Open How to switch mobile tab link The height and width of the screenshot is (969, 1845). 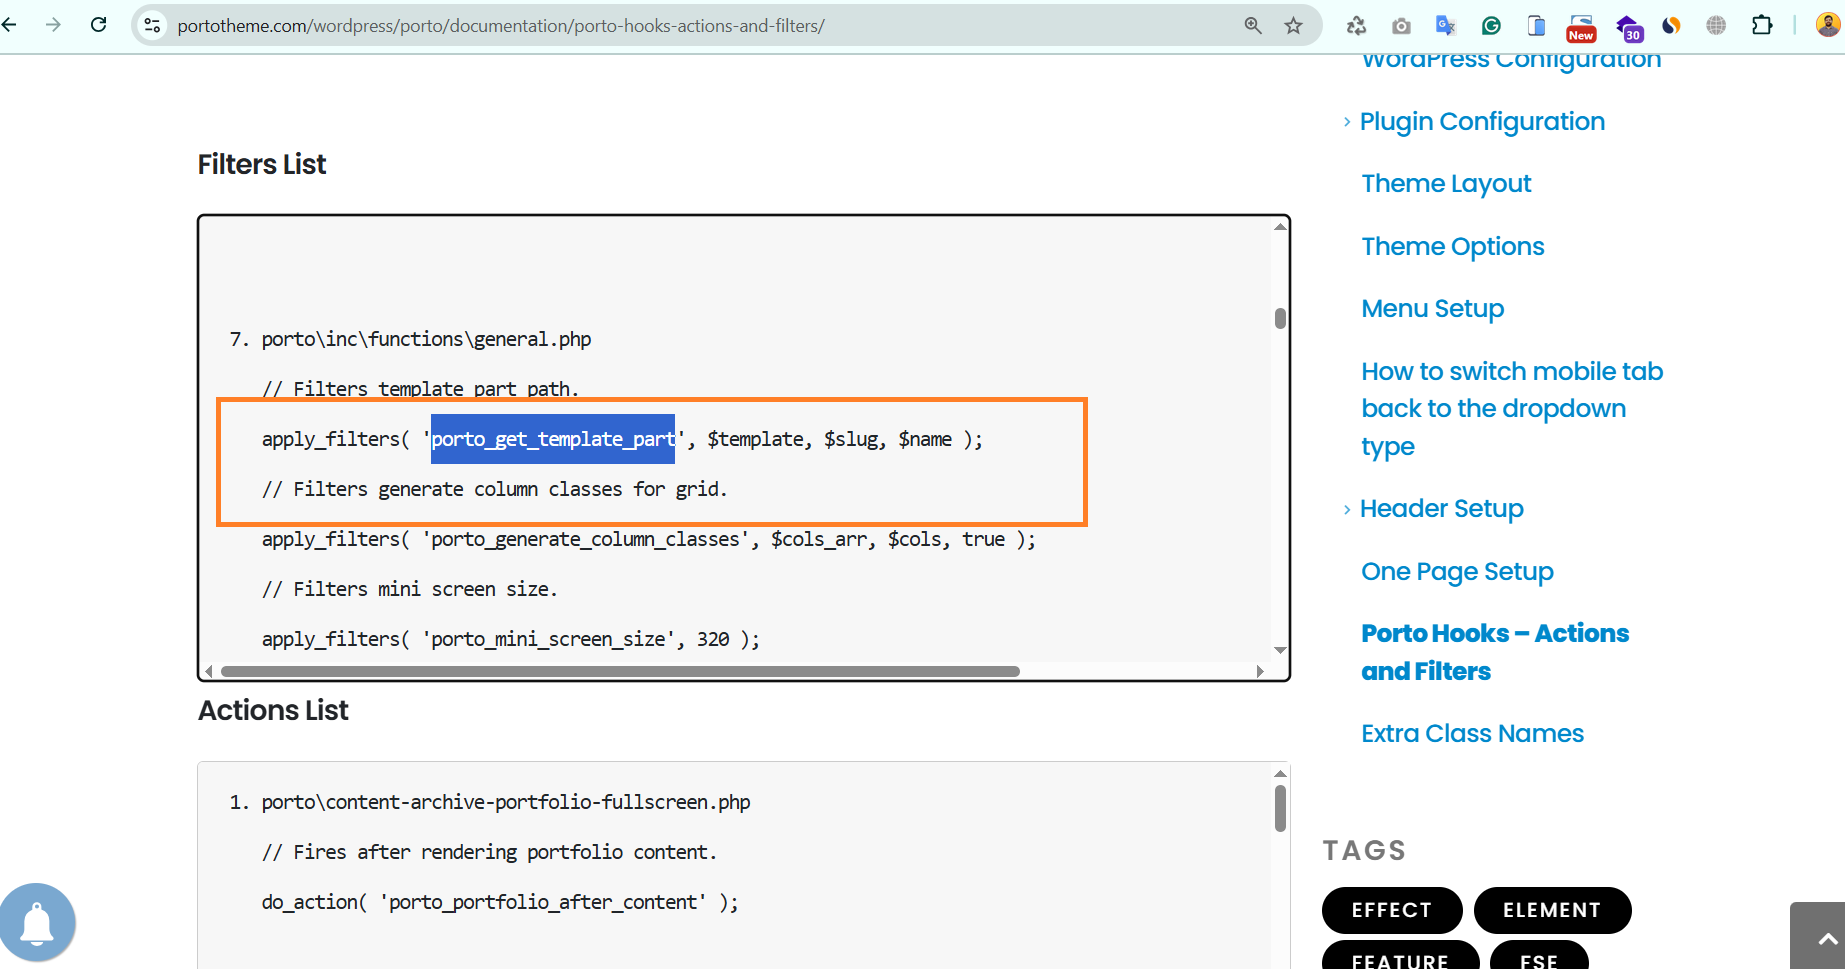1512,409
